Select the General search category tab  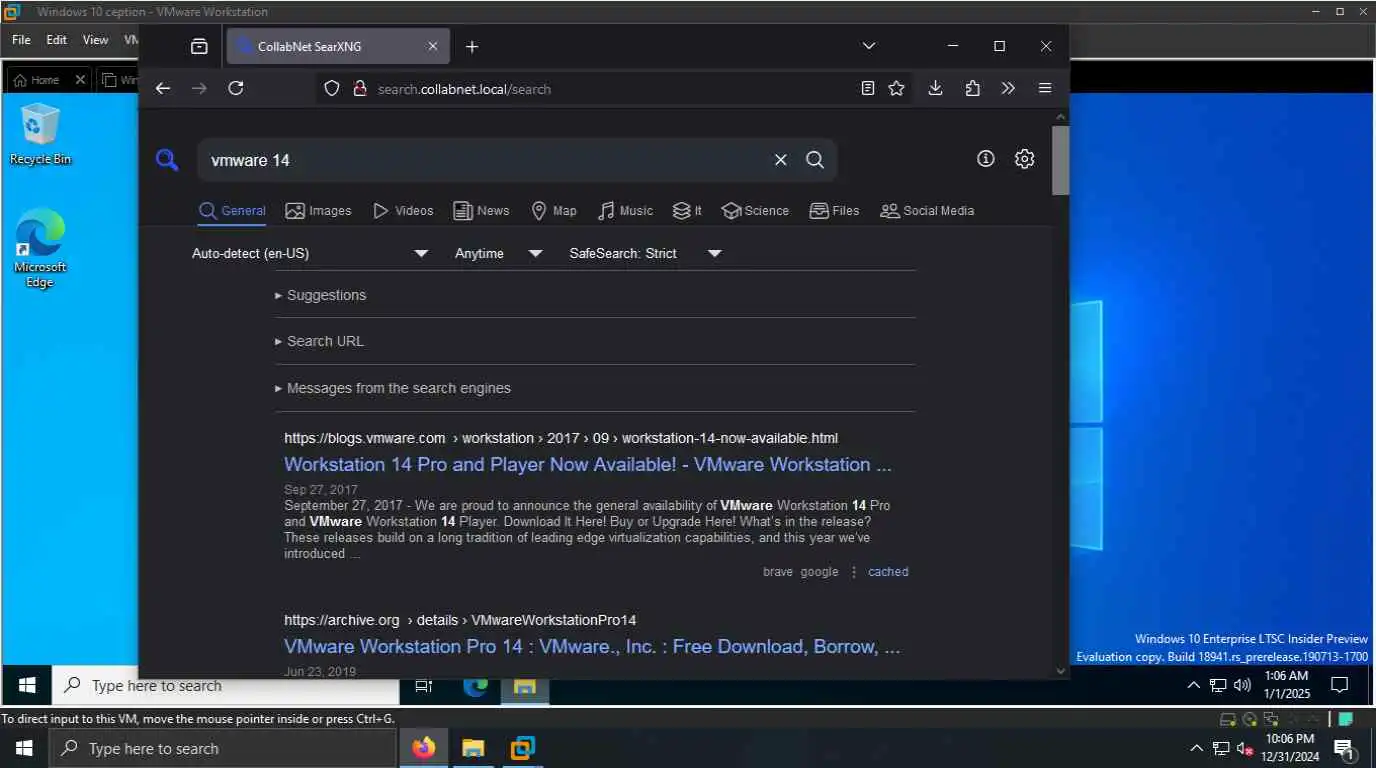(232, 211)
